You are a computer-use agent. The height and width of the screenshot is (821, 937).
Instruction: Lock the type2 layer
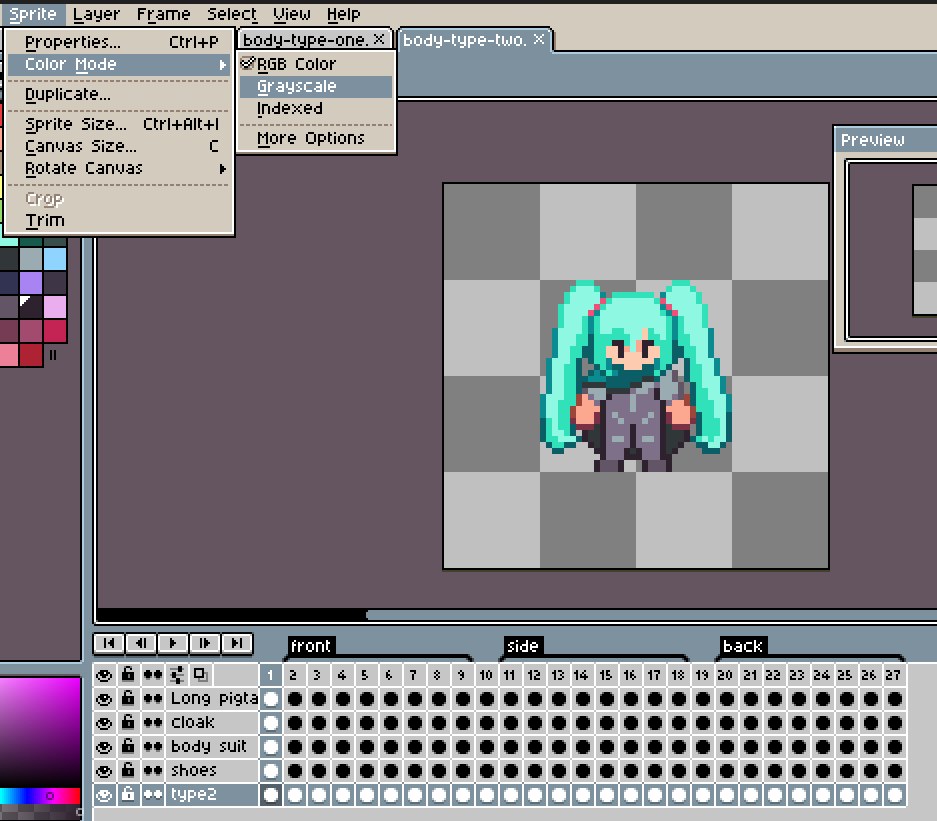(128, 795)
